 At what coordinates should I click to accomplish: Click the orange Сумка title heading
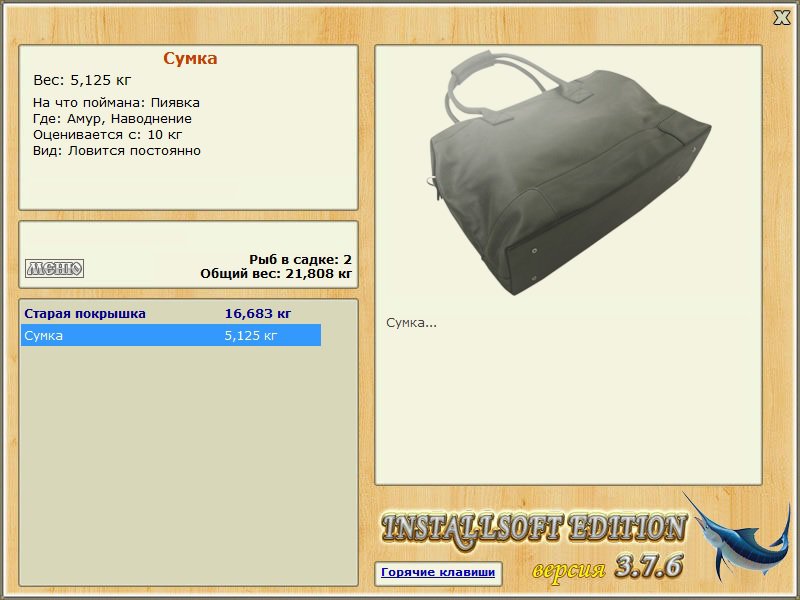(x=190, y=59)
